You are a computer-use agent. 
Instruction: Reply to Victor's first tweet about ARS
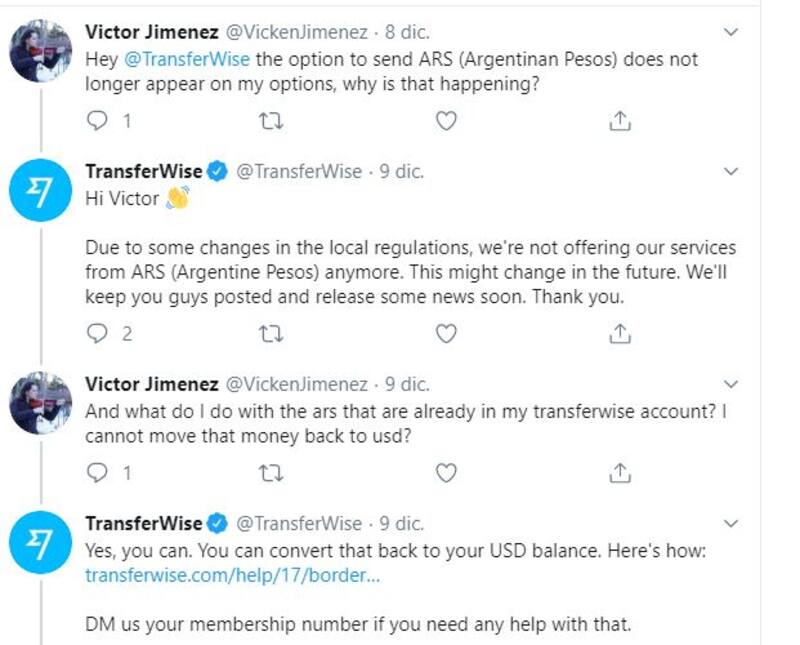[x=97, y=121]
